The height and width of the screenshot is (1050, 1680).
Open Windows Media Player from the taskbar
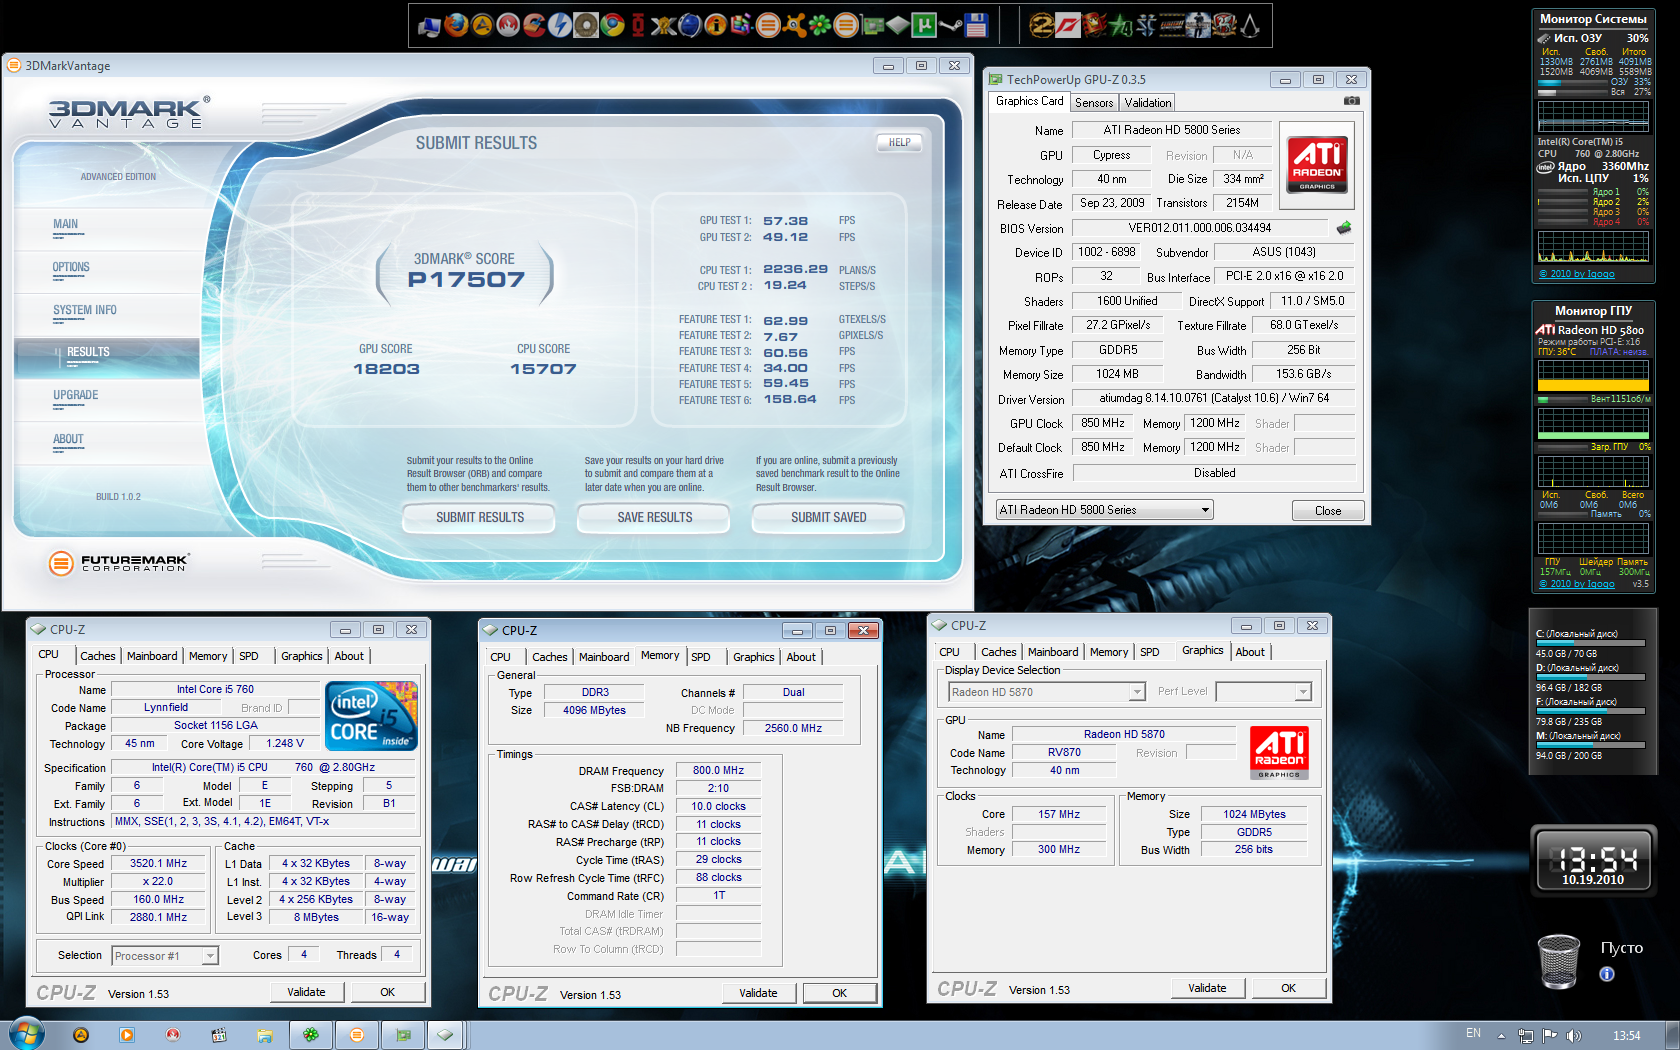[127, 1035]
